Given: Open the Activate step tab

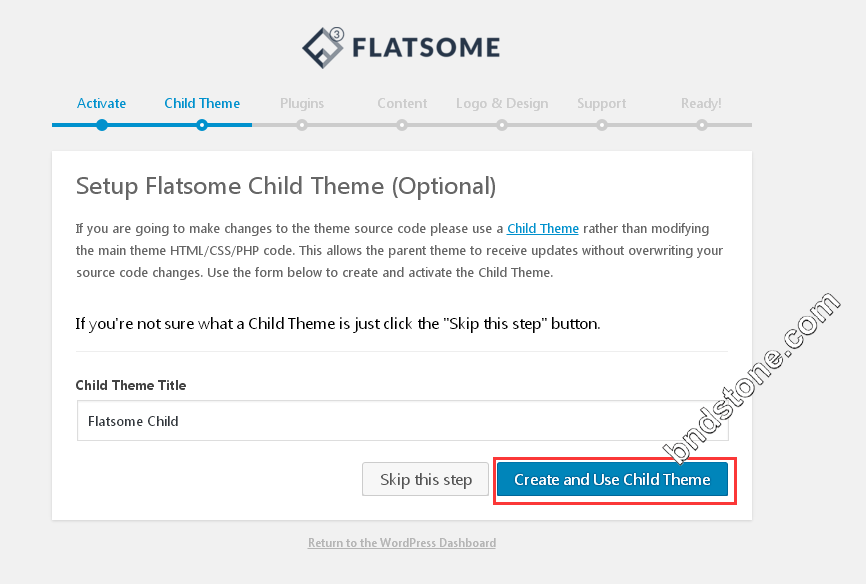Looking at the screenshot, I should 102,103.
